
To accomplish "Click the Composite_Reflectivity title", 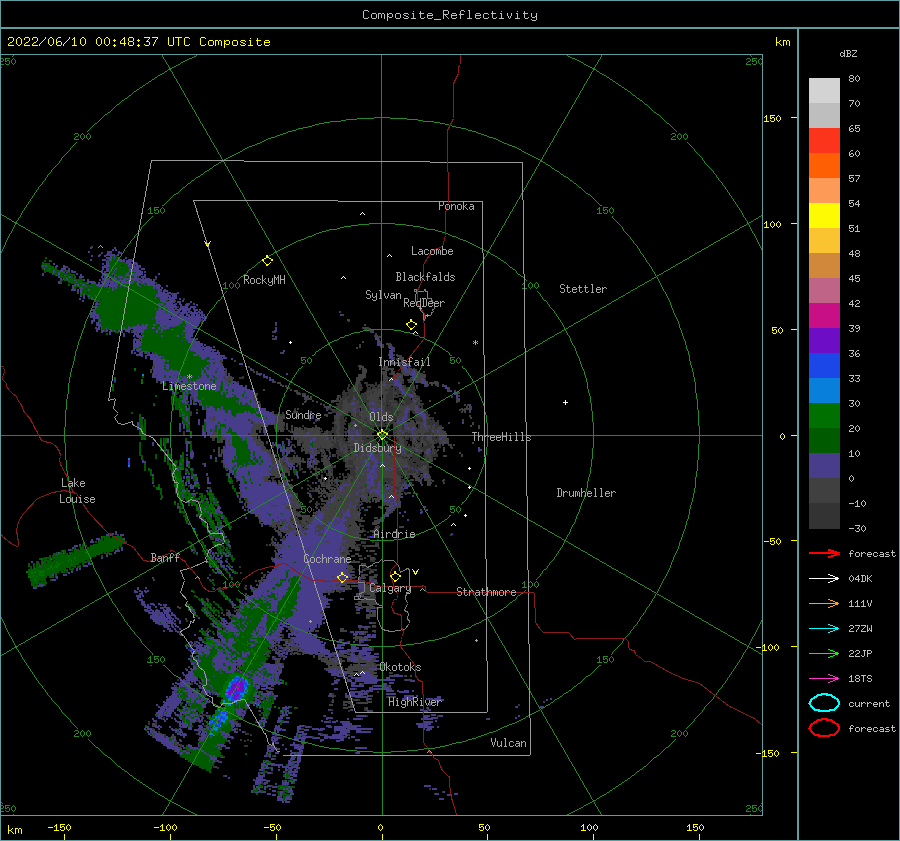I will [x=450, y=15].
